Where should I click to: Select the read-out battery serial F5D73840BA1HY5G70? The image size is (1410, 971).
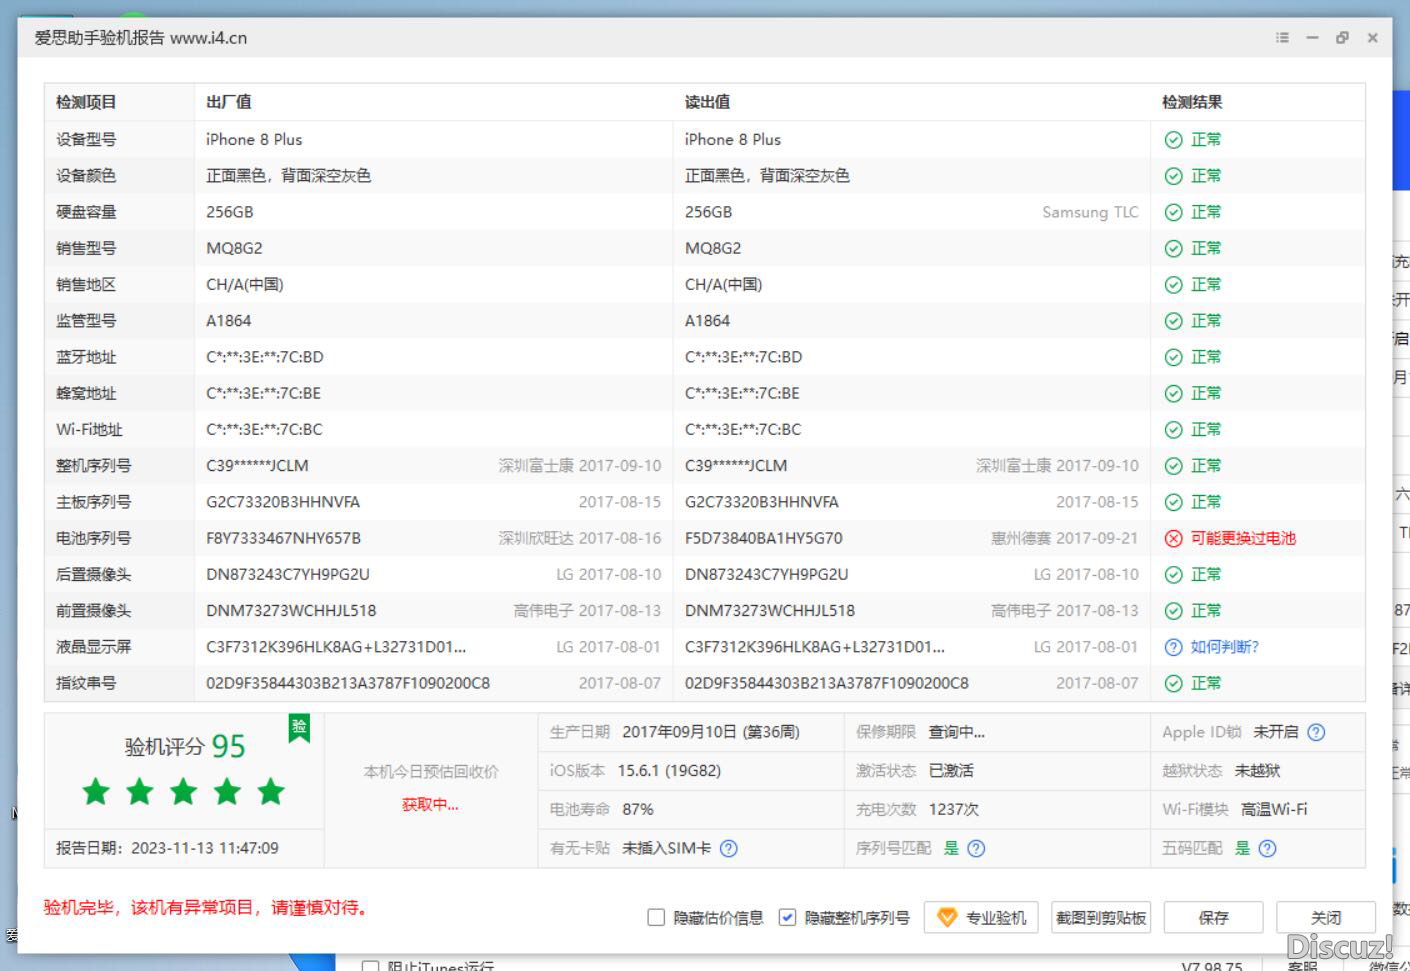764,538
